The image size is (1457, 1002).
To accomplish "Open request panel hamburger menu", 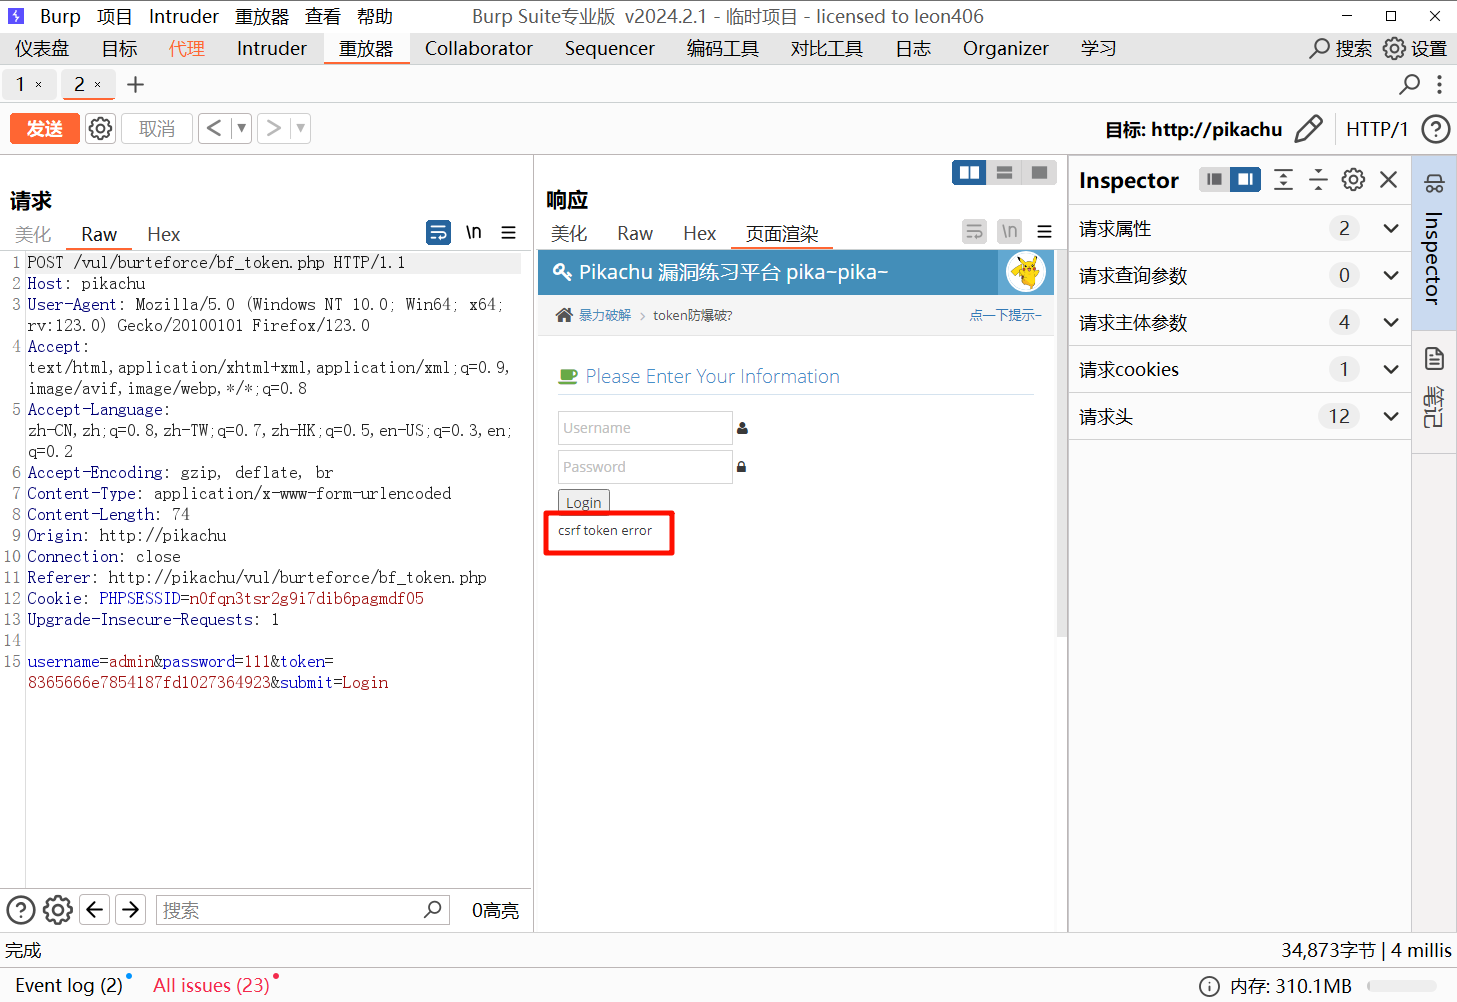I will pyautogui.click(x=509, y=232).
